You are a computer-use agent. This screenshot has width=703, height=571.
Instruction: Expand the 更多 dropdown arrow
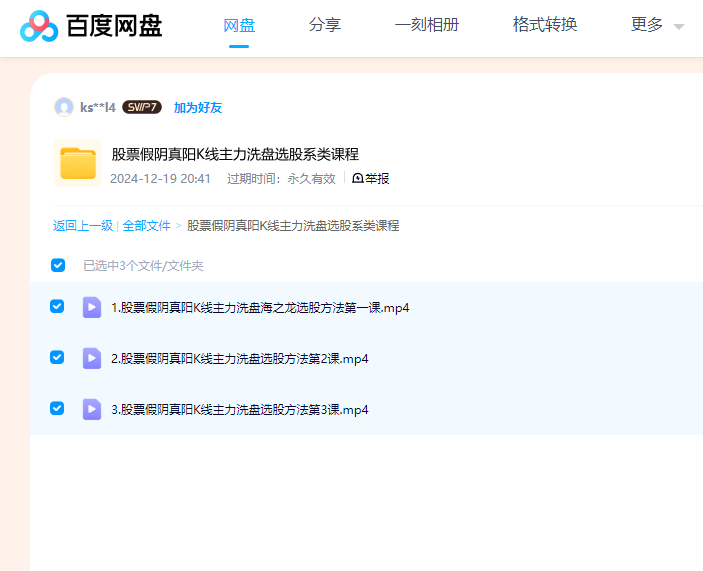coord(679,26)
